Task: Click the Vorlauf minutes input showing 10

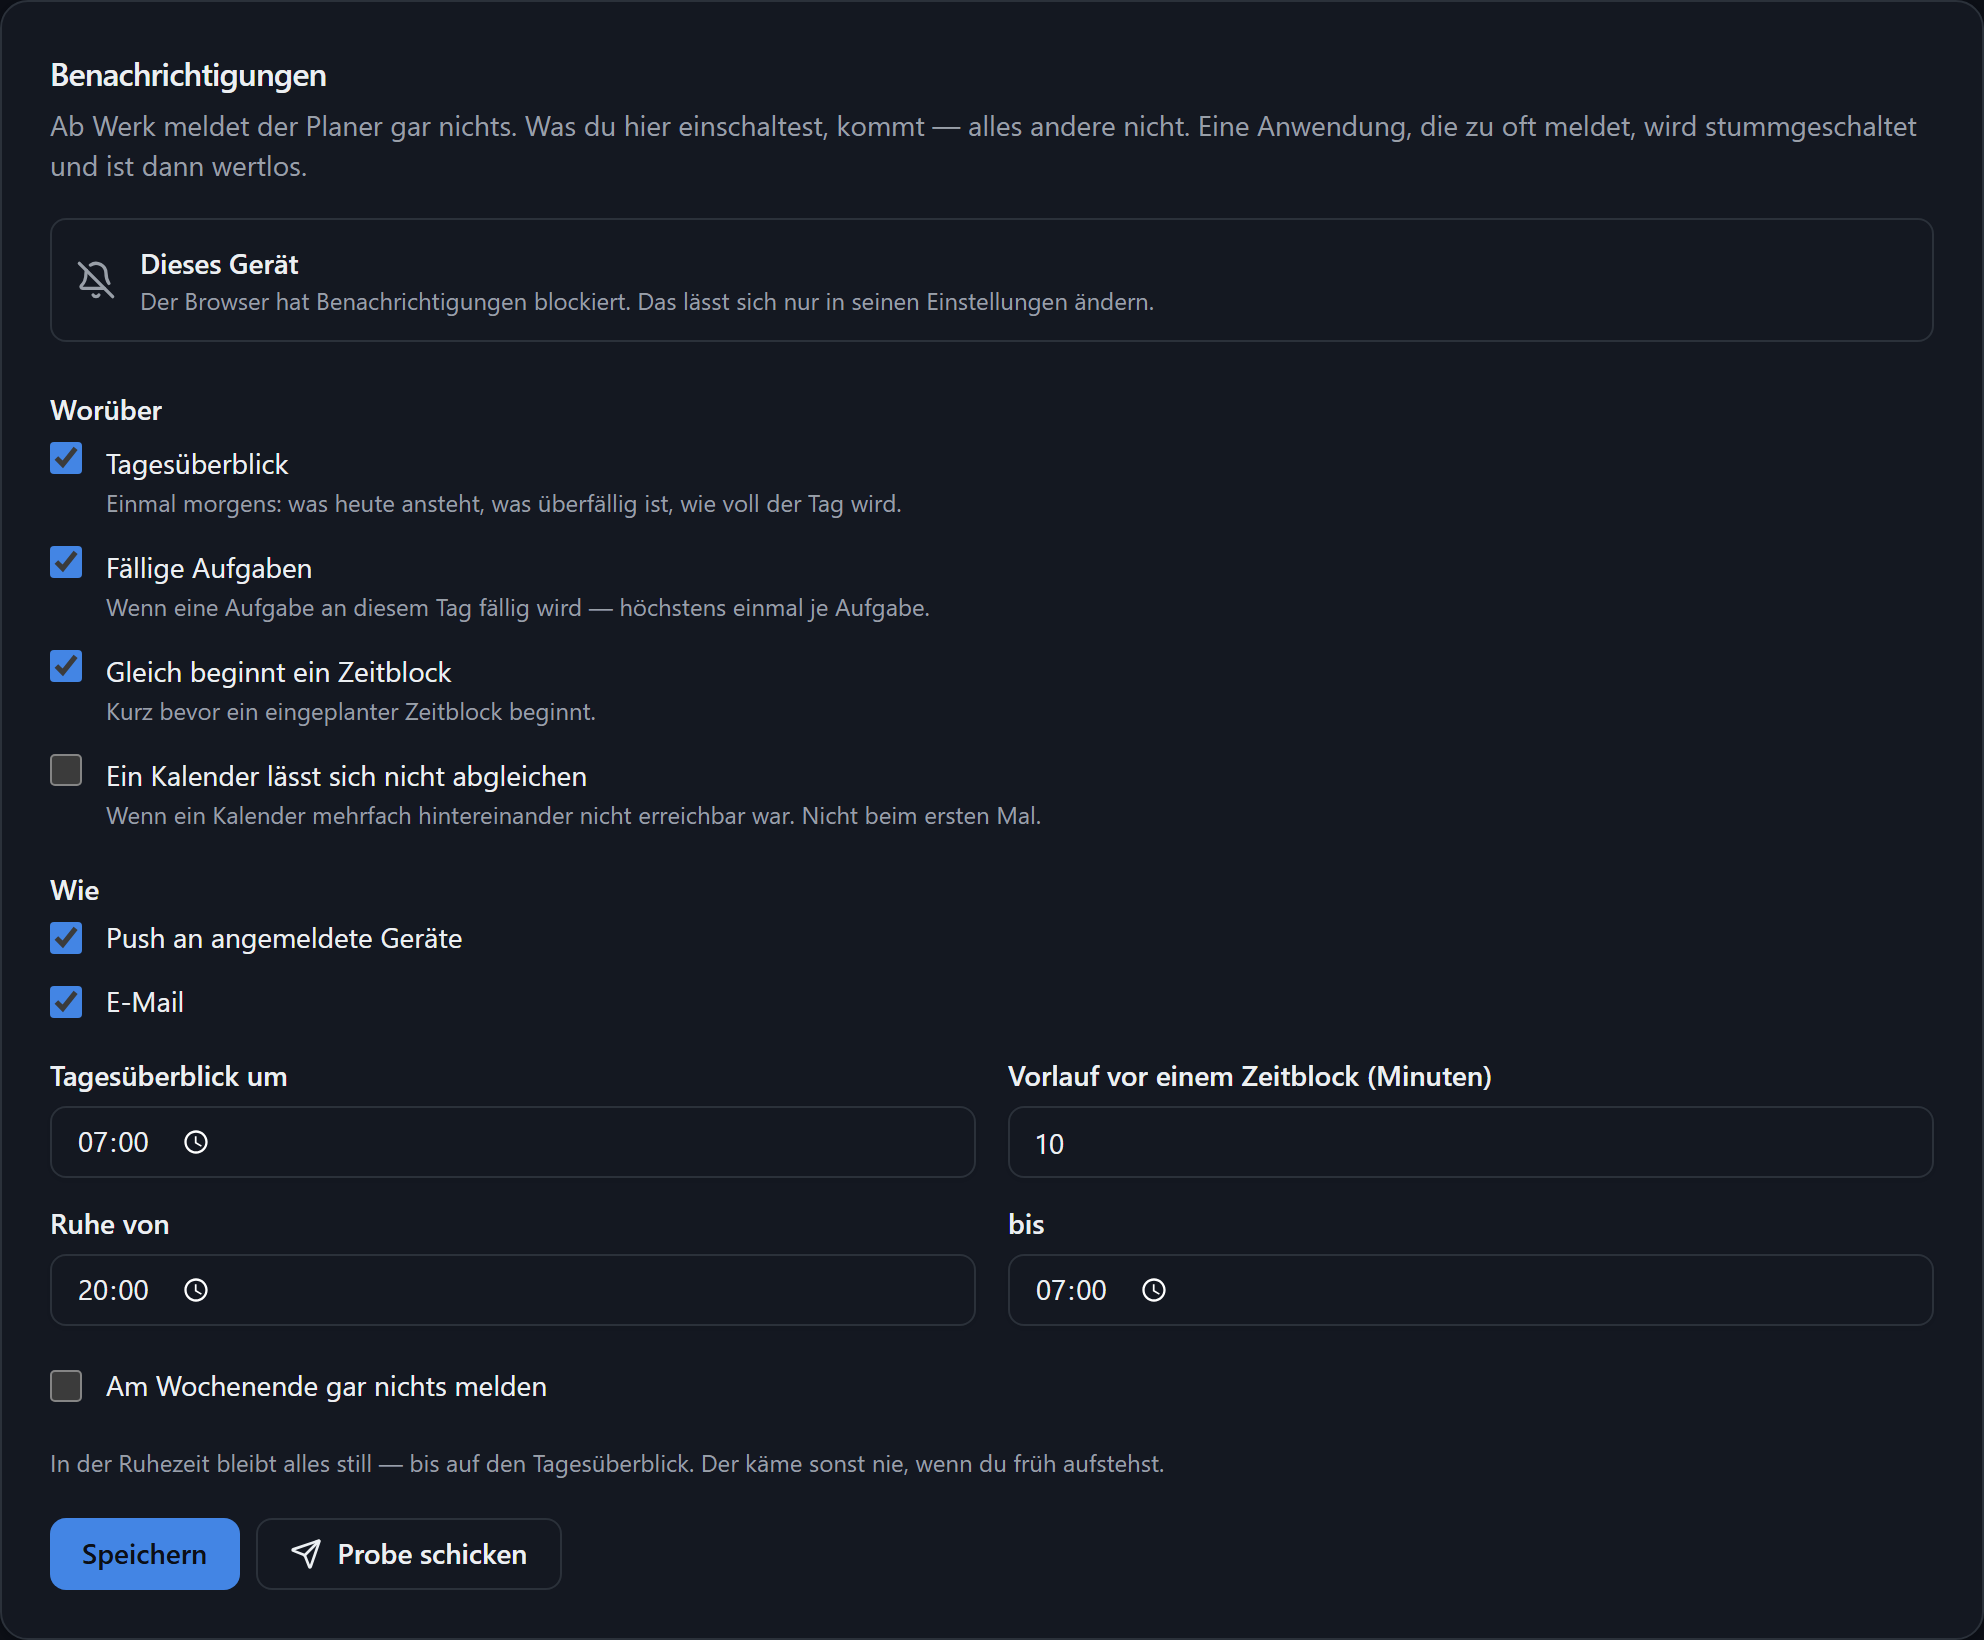Action: [1471, 1142]
